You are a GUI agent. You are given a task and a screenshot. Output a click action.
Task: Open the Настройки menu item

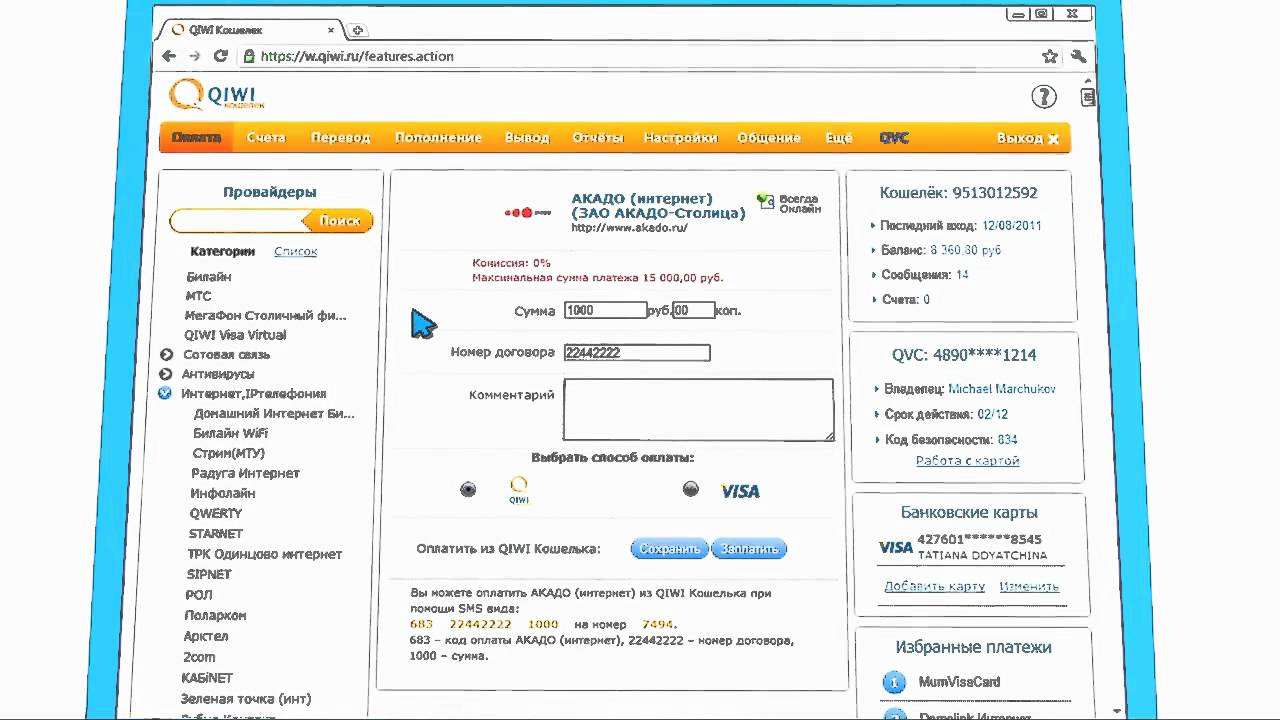point(681,138)
